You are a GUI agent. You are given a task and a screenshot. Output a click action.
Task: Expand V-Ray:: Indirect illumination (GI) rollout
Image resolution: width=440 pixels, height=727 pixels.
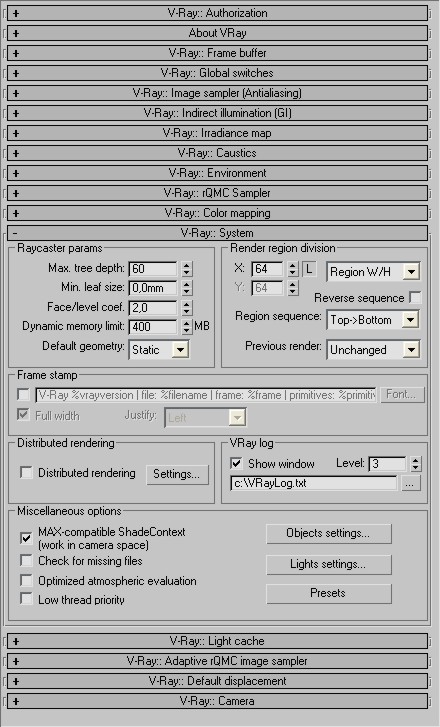click(217, 113)
